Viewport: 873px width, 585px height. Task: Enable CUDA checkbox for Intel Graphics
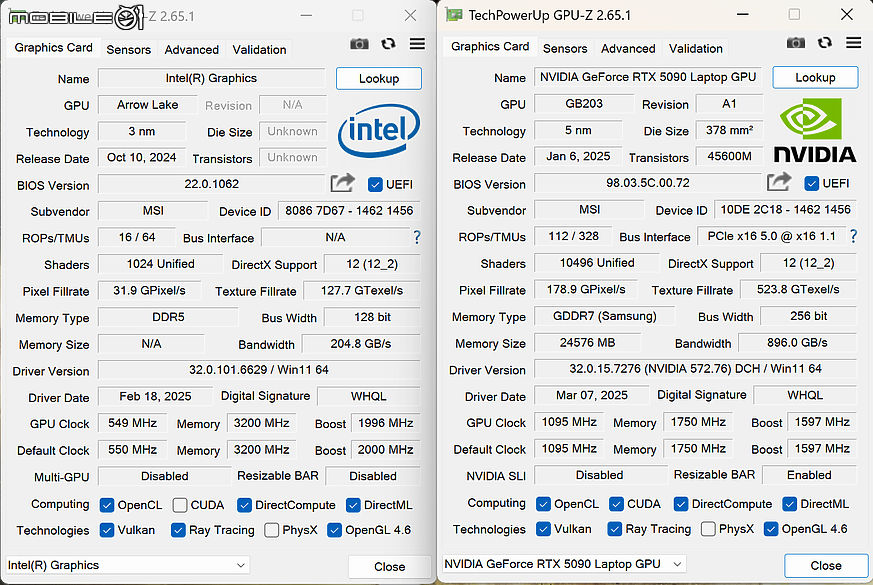coord(179,505)
